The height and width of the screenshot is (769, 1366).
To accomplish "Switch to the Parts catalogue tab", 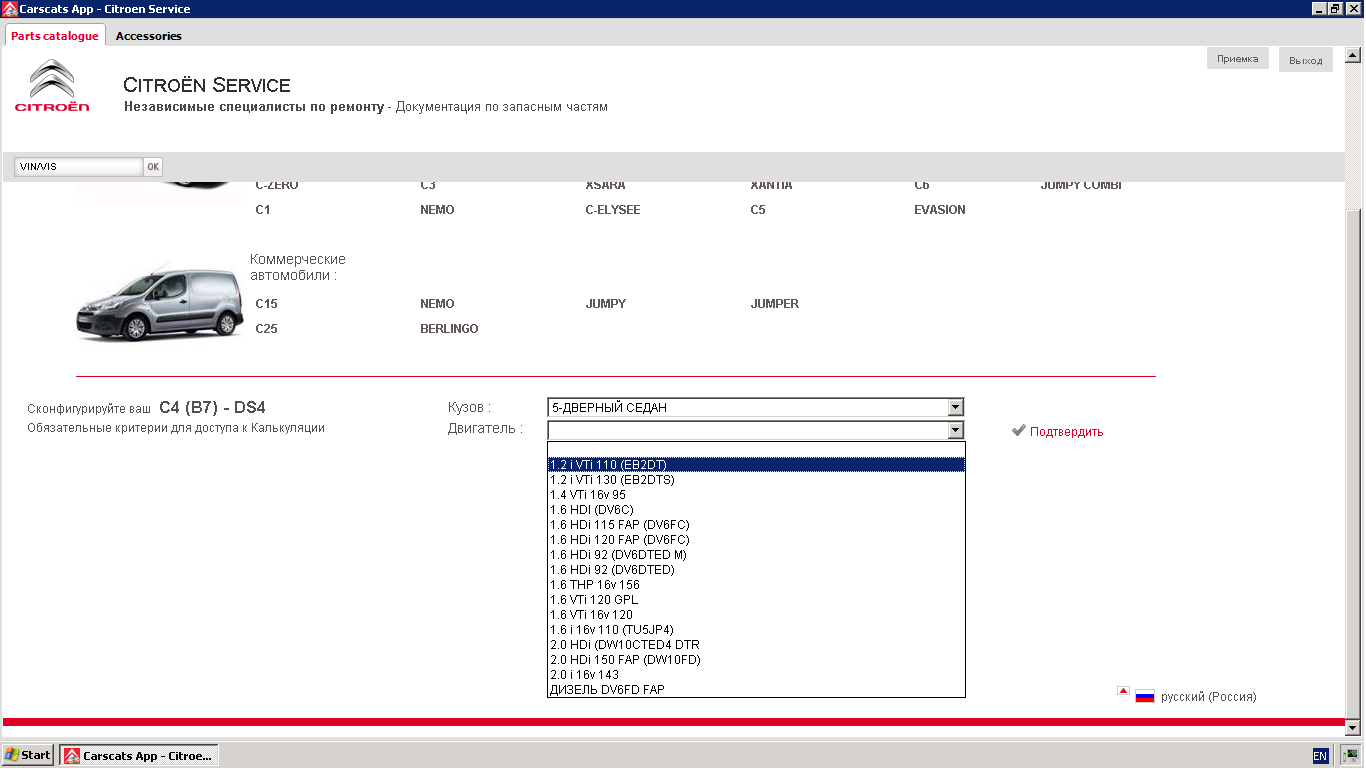I will click(x=55, y=36).
